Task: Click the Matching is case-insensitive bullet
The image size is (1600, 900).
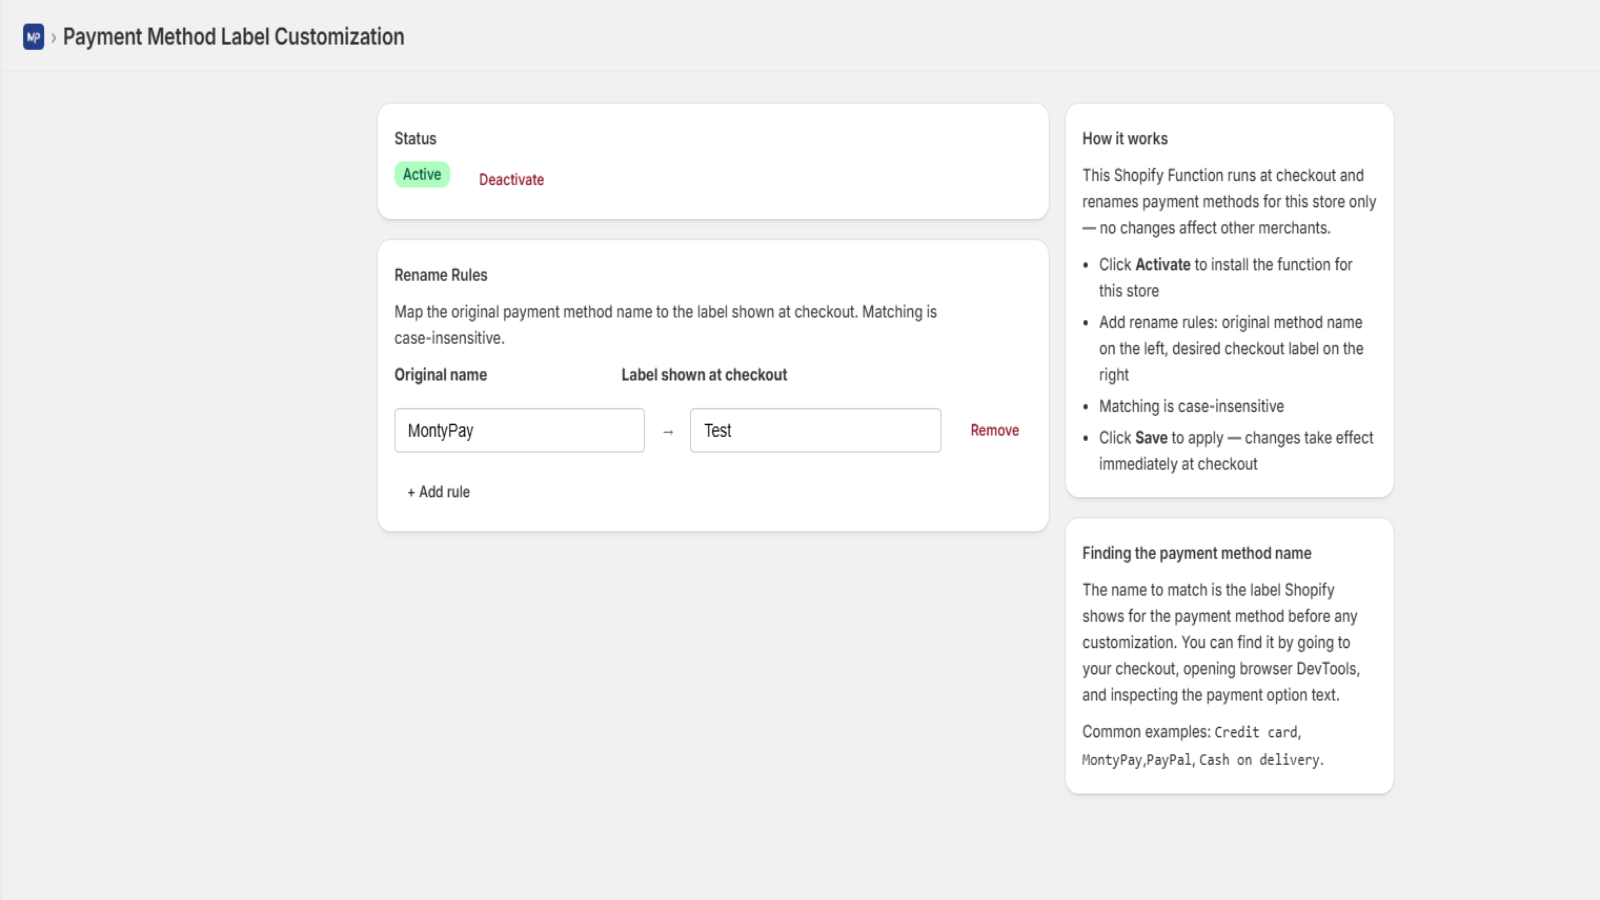Action: 1191,406
